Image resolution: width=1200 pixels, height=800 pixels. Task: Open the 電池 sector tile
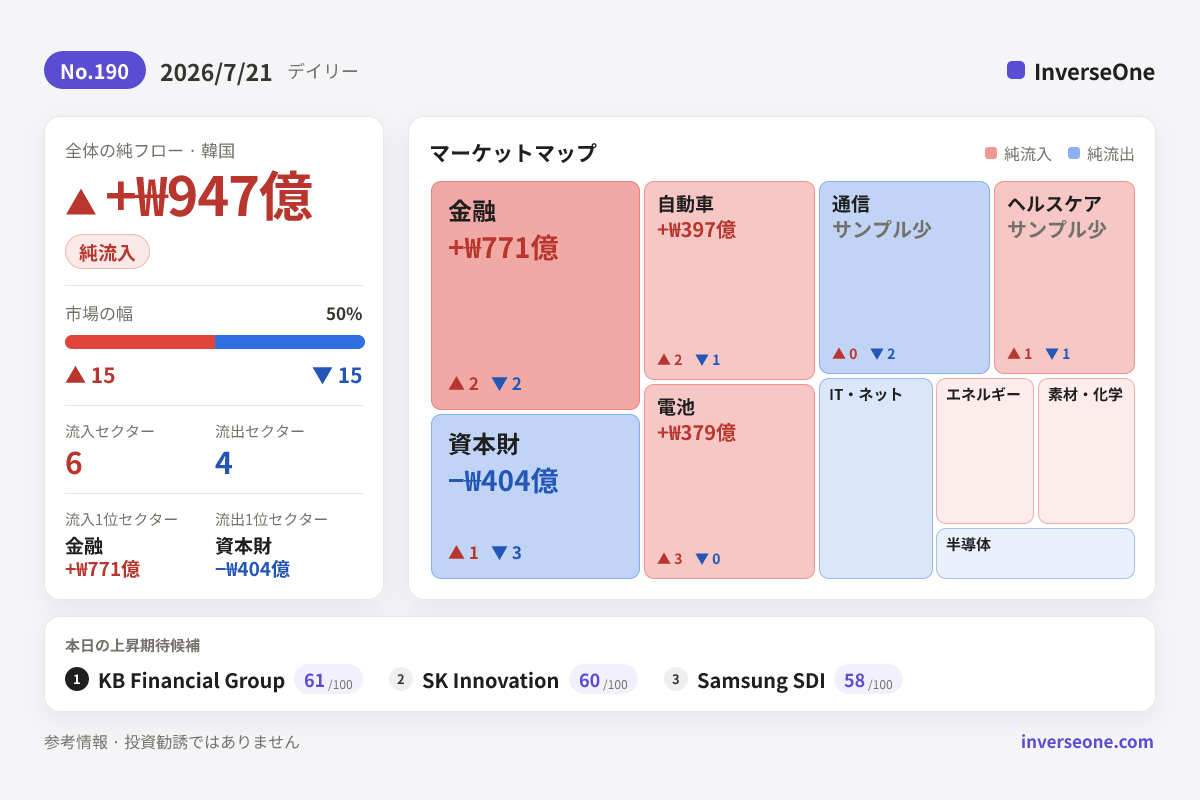tap(730, 481)
